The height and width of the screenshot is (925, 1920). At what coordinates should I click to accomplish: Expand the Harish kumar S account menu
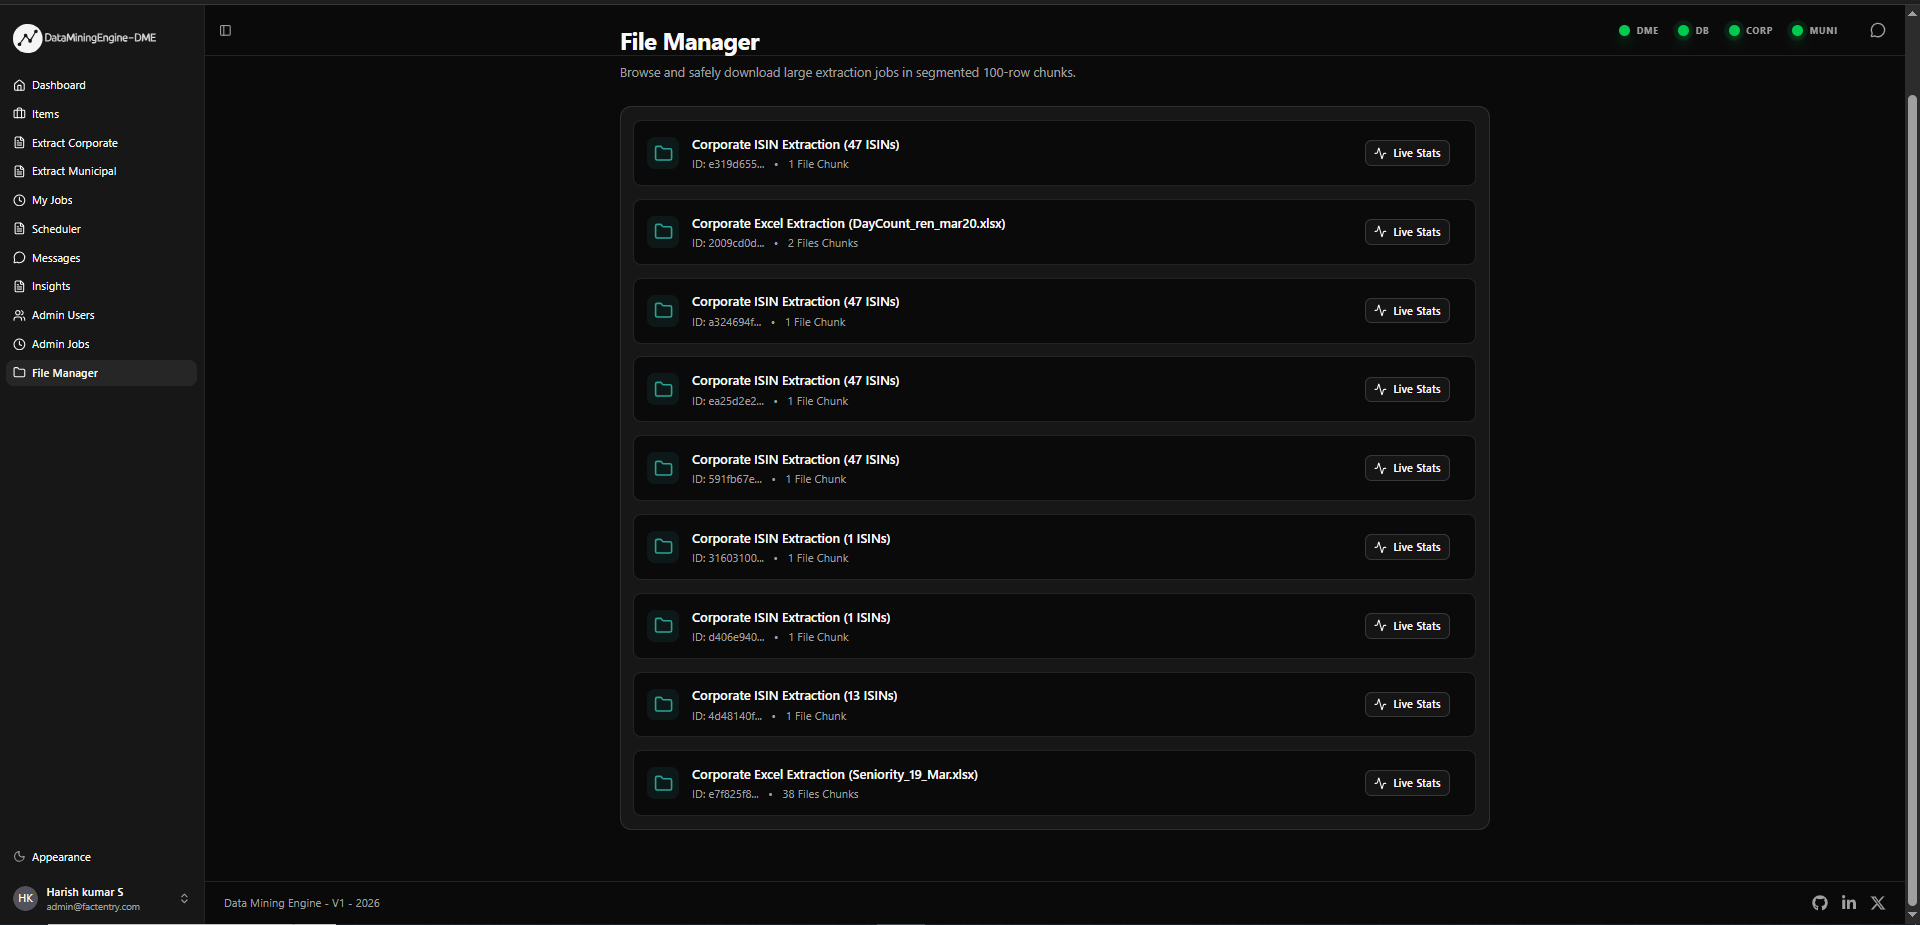pos(101,898)
